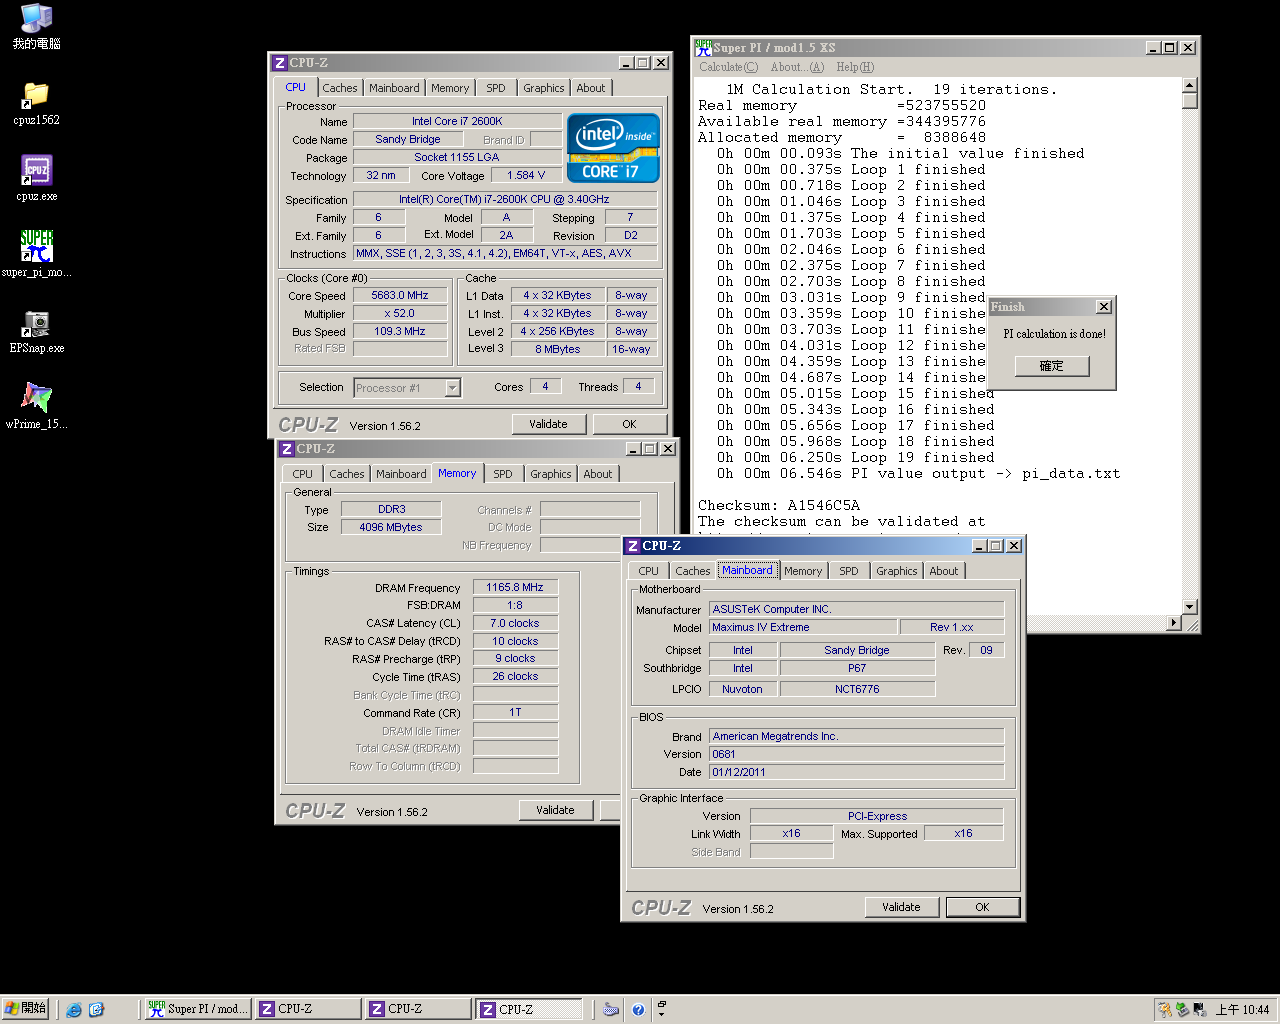Open the Calculate menu in Super PI
This screenshot has width=1280, height=1024.
[728, 67]
